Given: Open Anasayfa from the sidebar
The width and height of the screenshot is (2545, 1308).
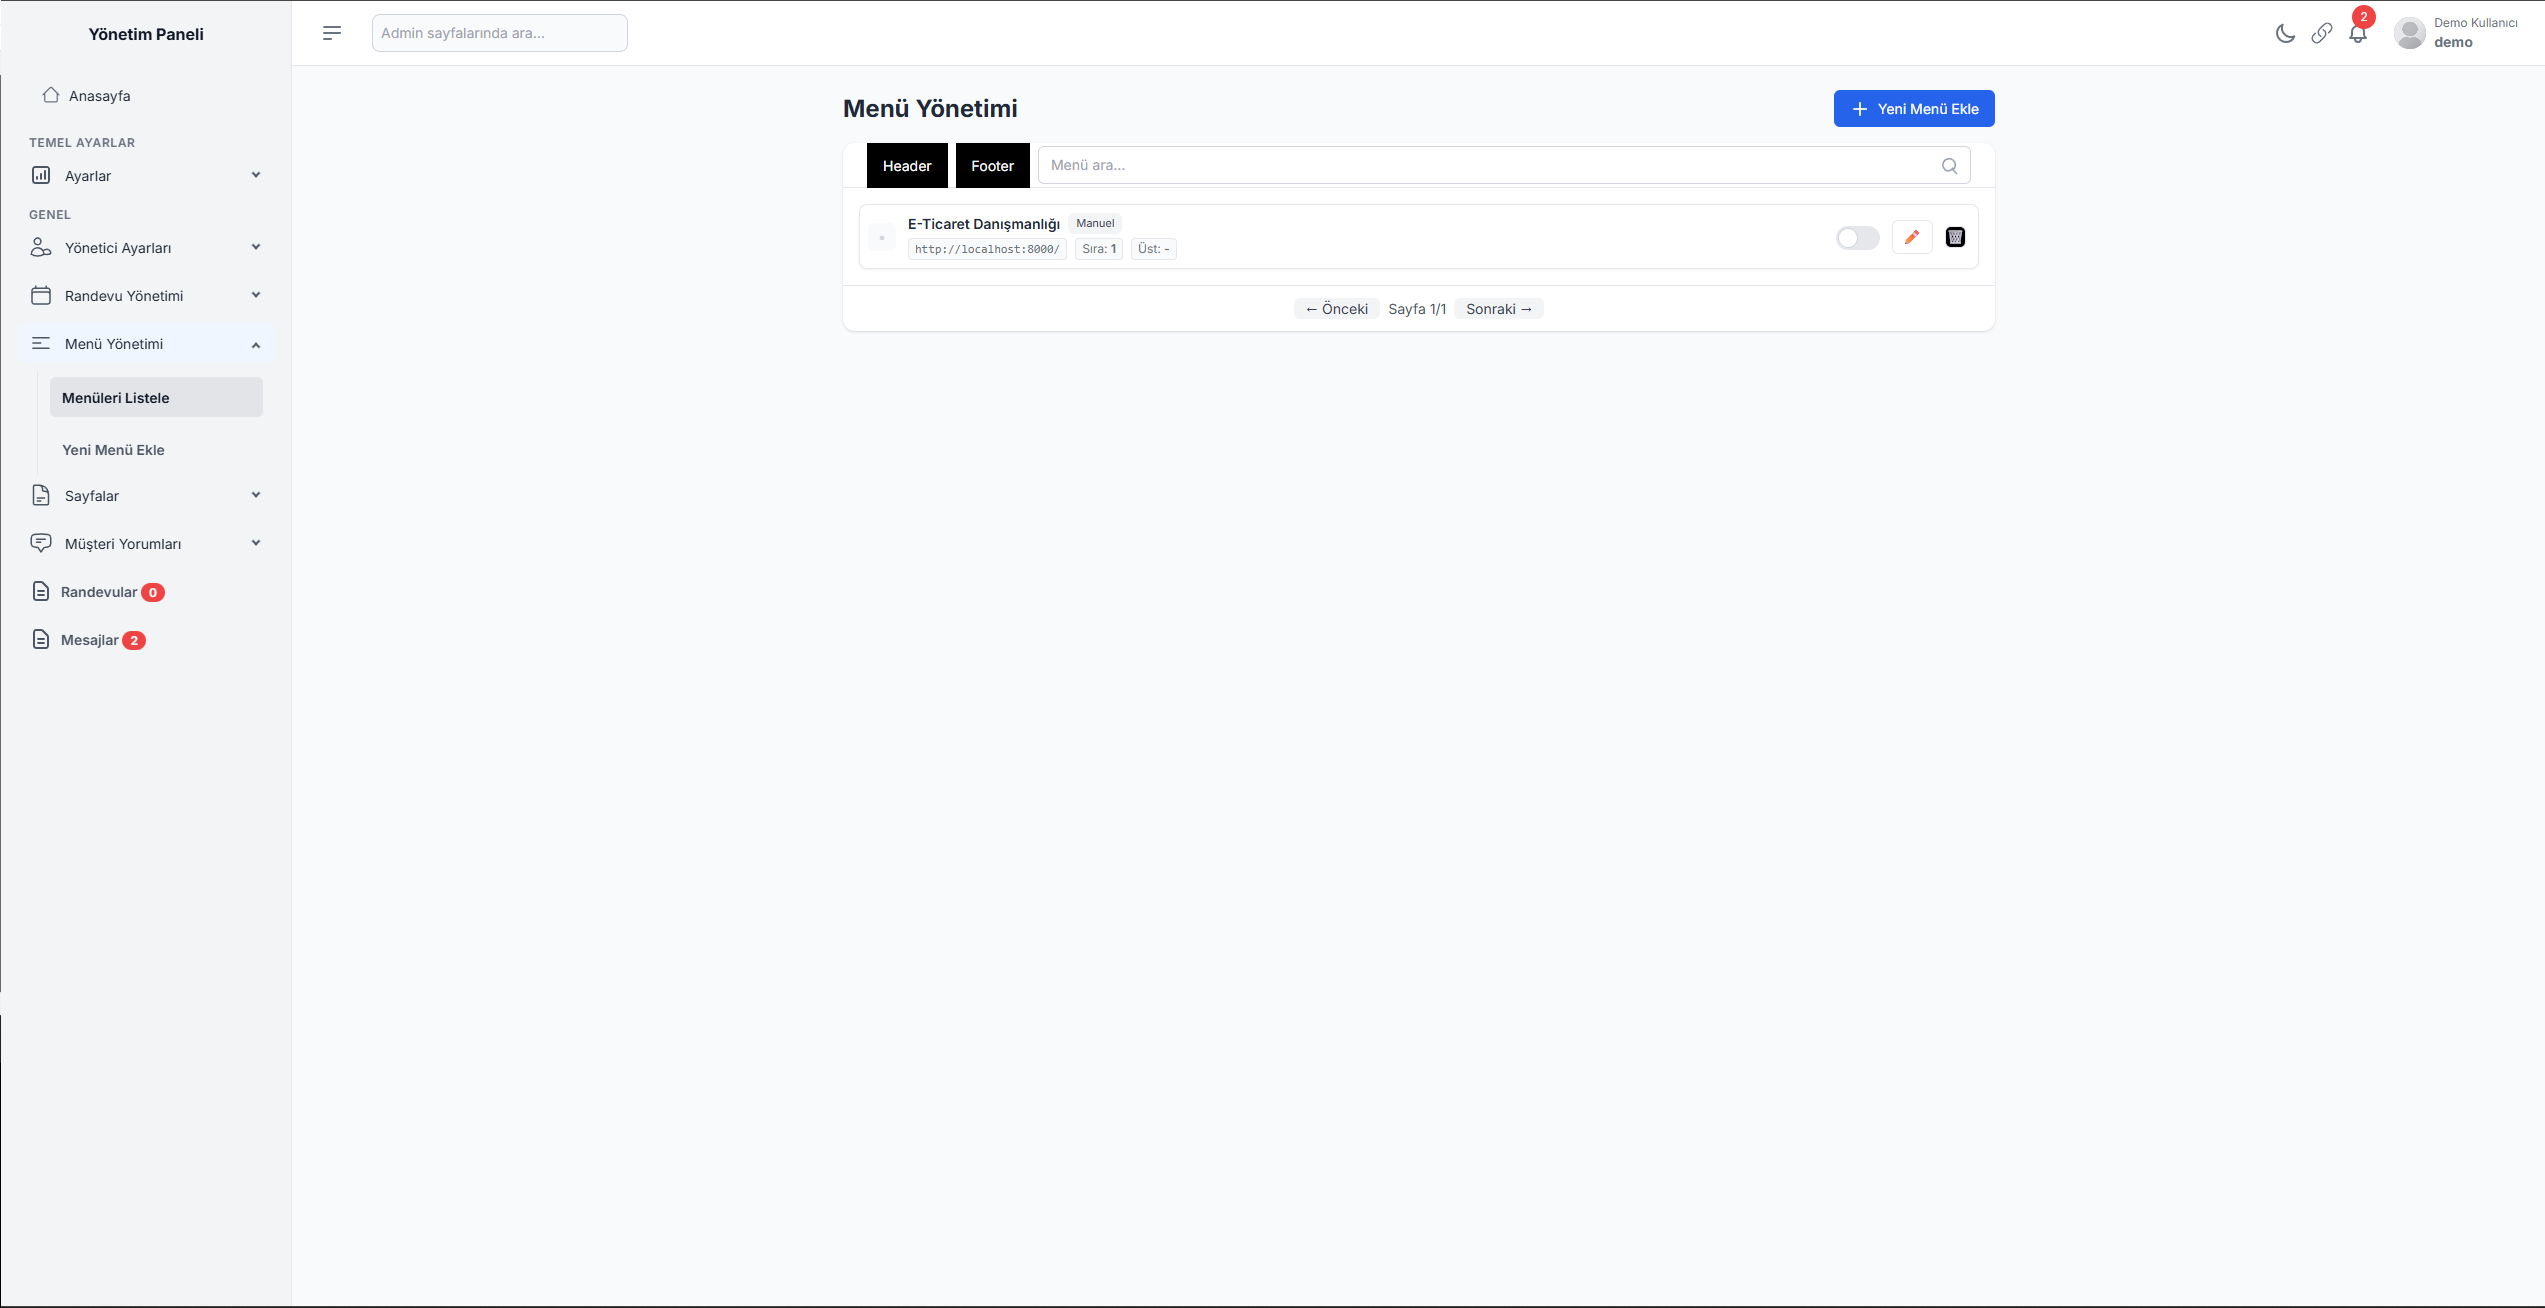Looking at the screenshot, I should [x=99, y=96].
